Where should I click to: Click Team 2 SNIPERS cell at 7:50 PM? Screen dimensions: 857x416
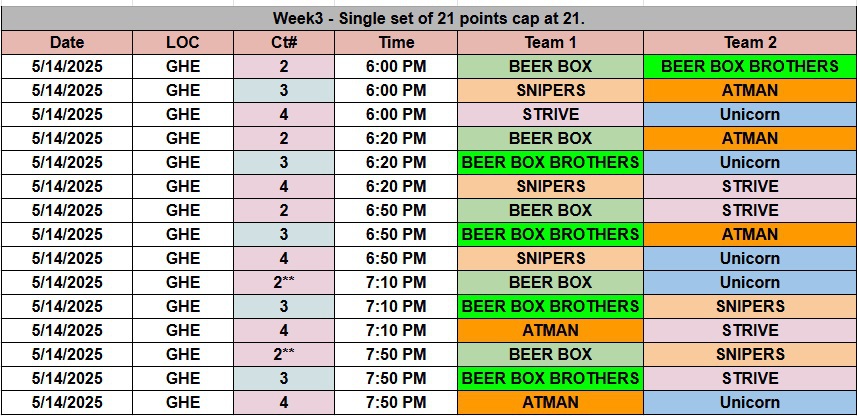click(x=749, y=355)
